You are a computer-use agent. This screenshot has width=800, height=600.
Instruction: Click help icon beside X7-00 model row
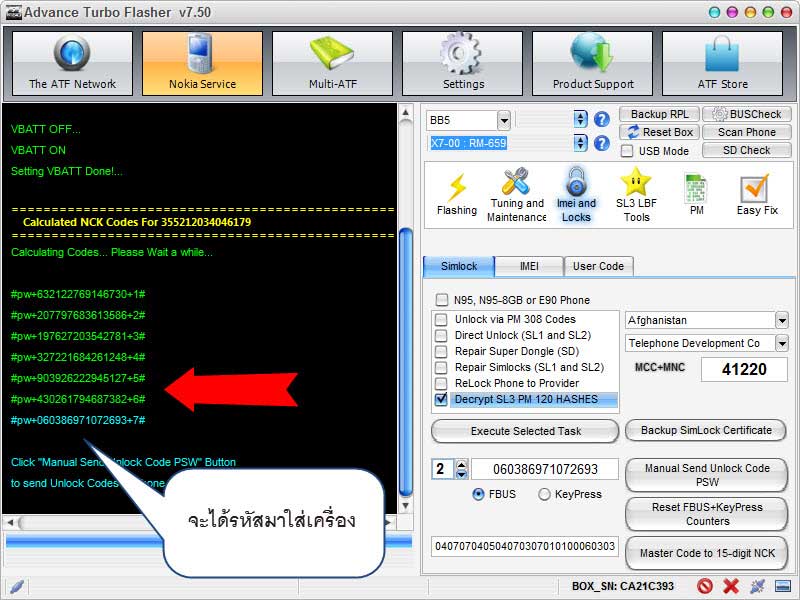pyautogui.click(x=602, y=143)
